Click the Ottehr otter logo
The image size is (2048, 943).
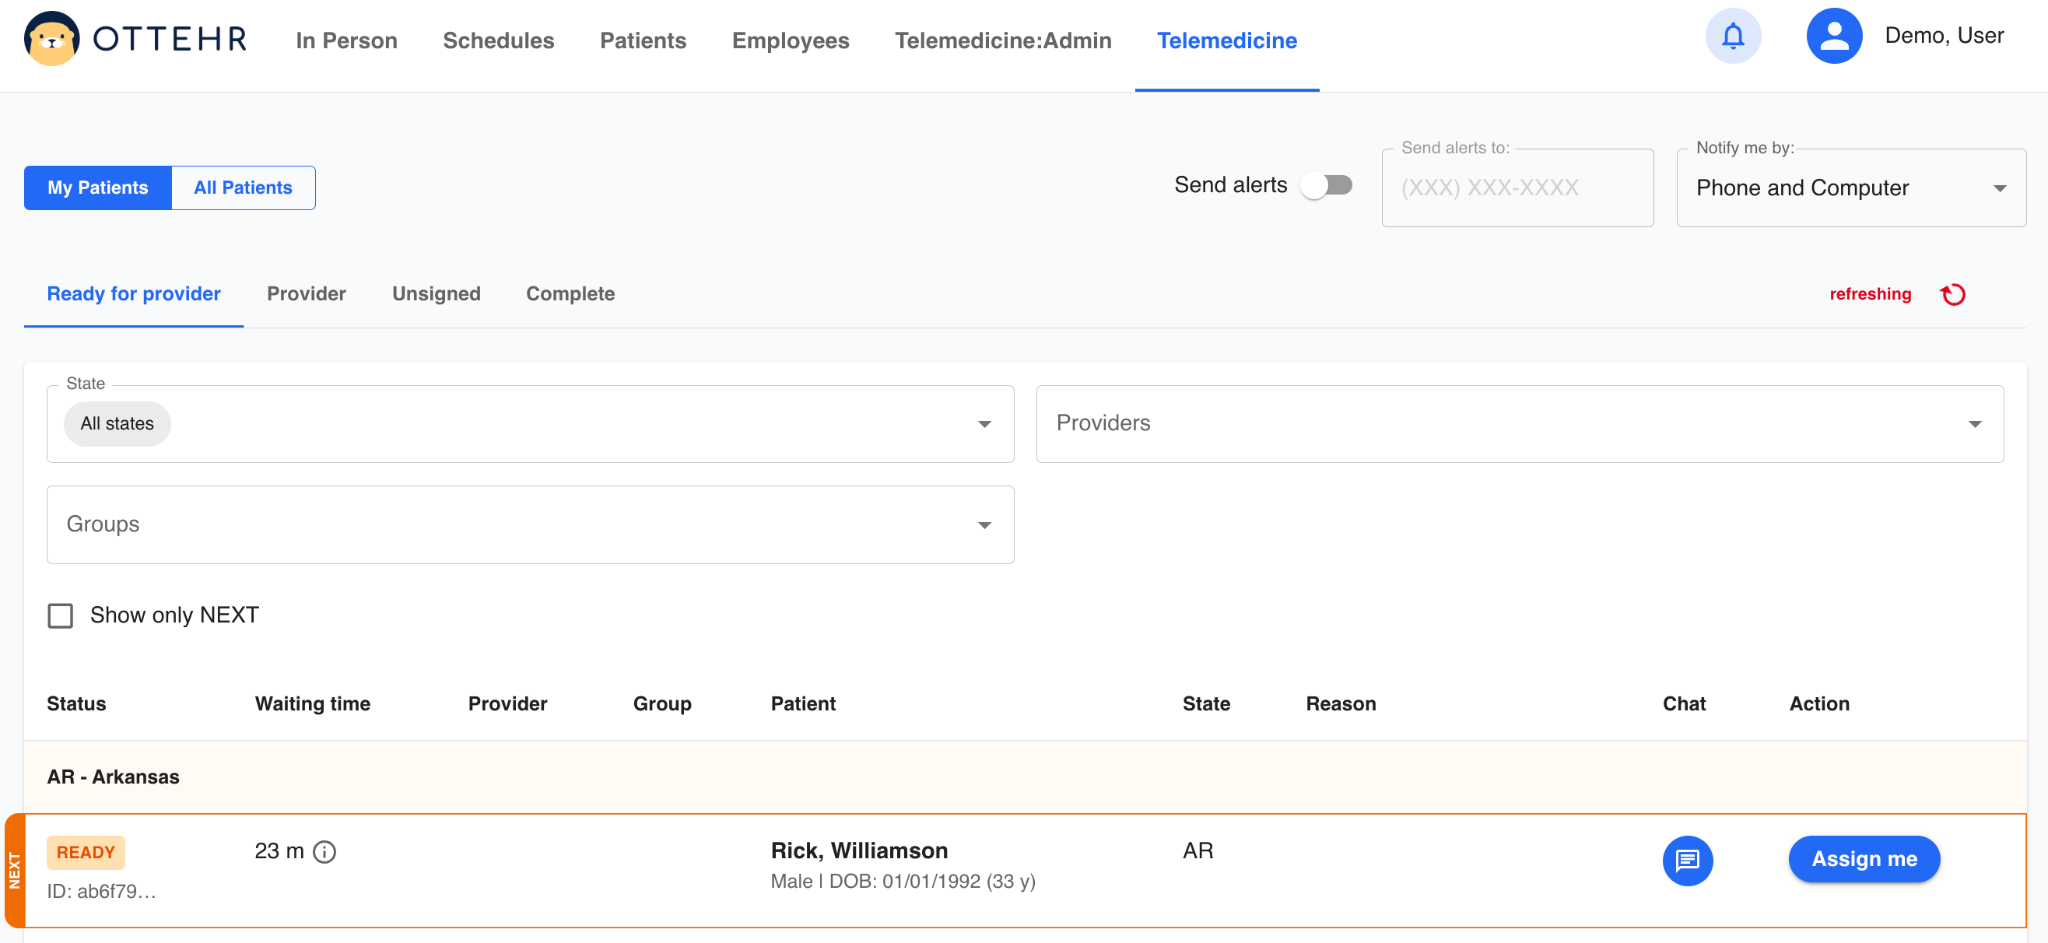[x=52, y=40]
